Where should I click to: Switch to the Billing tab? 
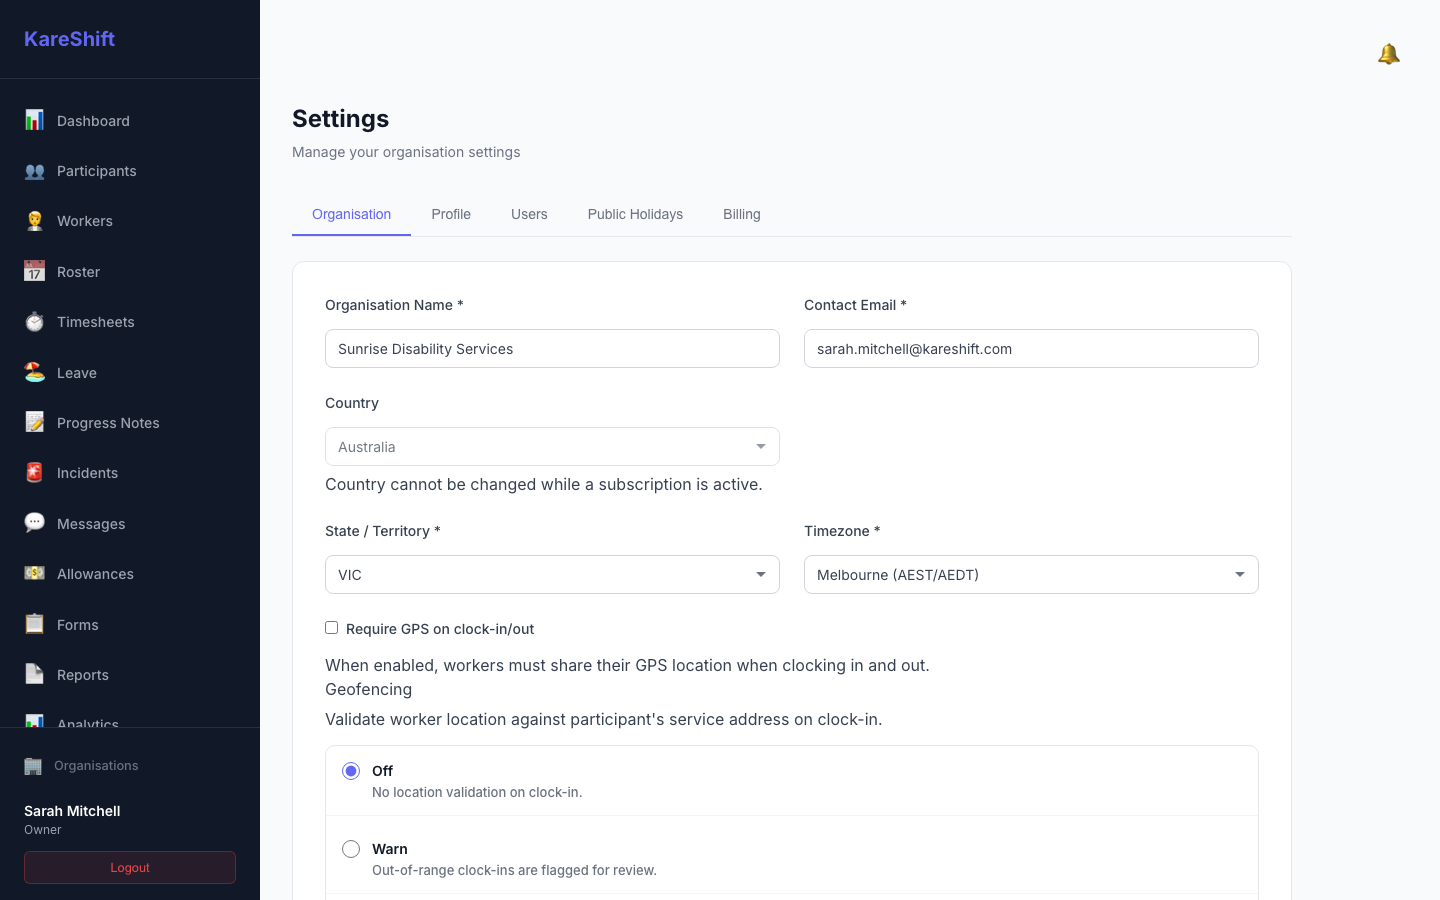coord(742,214)
